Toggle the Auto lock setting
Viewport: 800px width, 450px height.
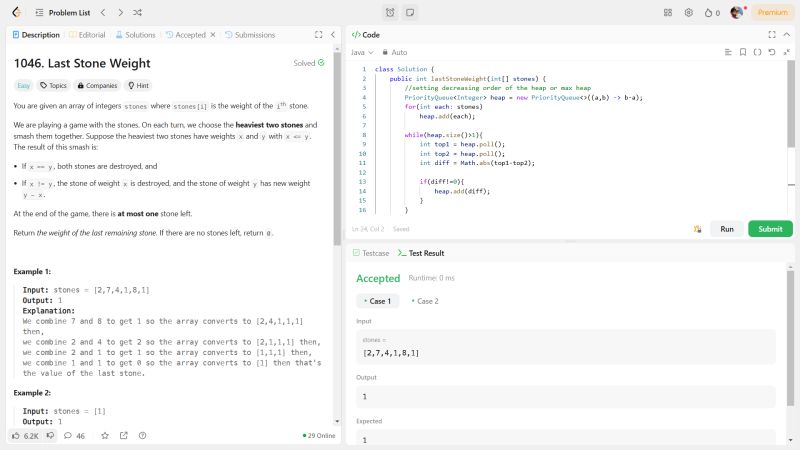point(394,52)
